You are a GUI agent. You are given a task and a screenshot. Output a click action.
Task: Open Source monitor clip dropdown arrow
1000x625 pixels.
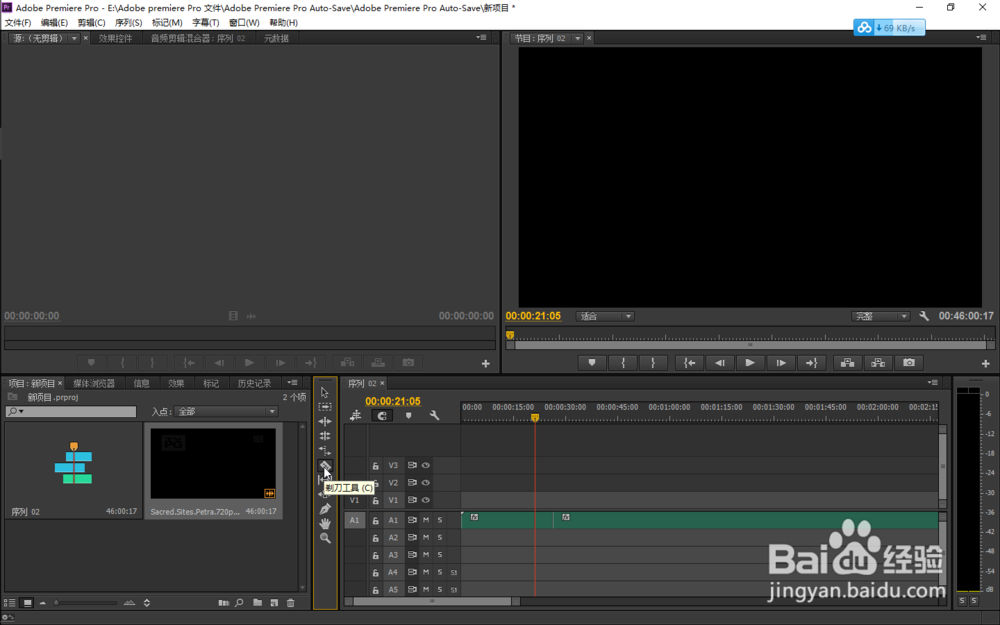coord(74,38)
